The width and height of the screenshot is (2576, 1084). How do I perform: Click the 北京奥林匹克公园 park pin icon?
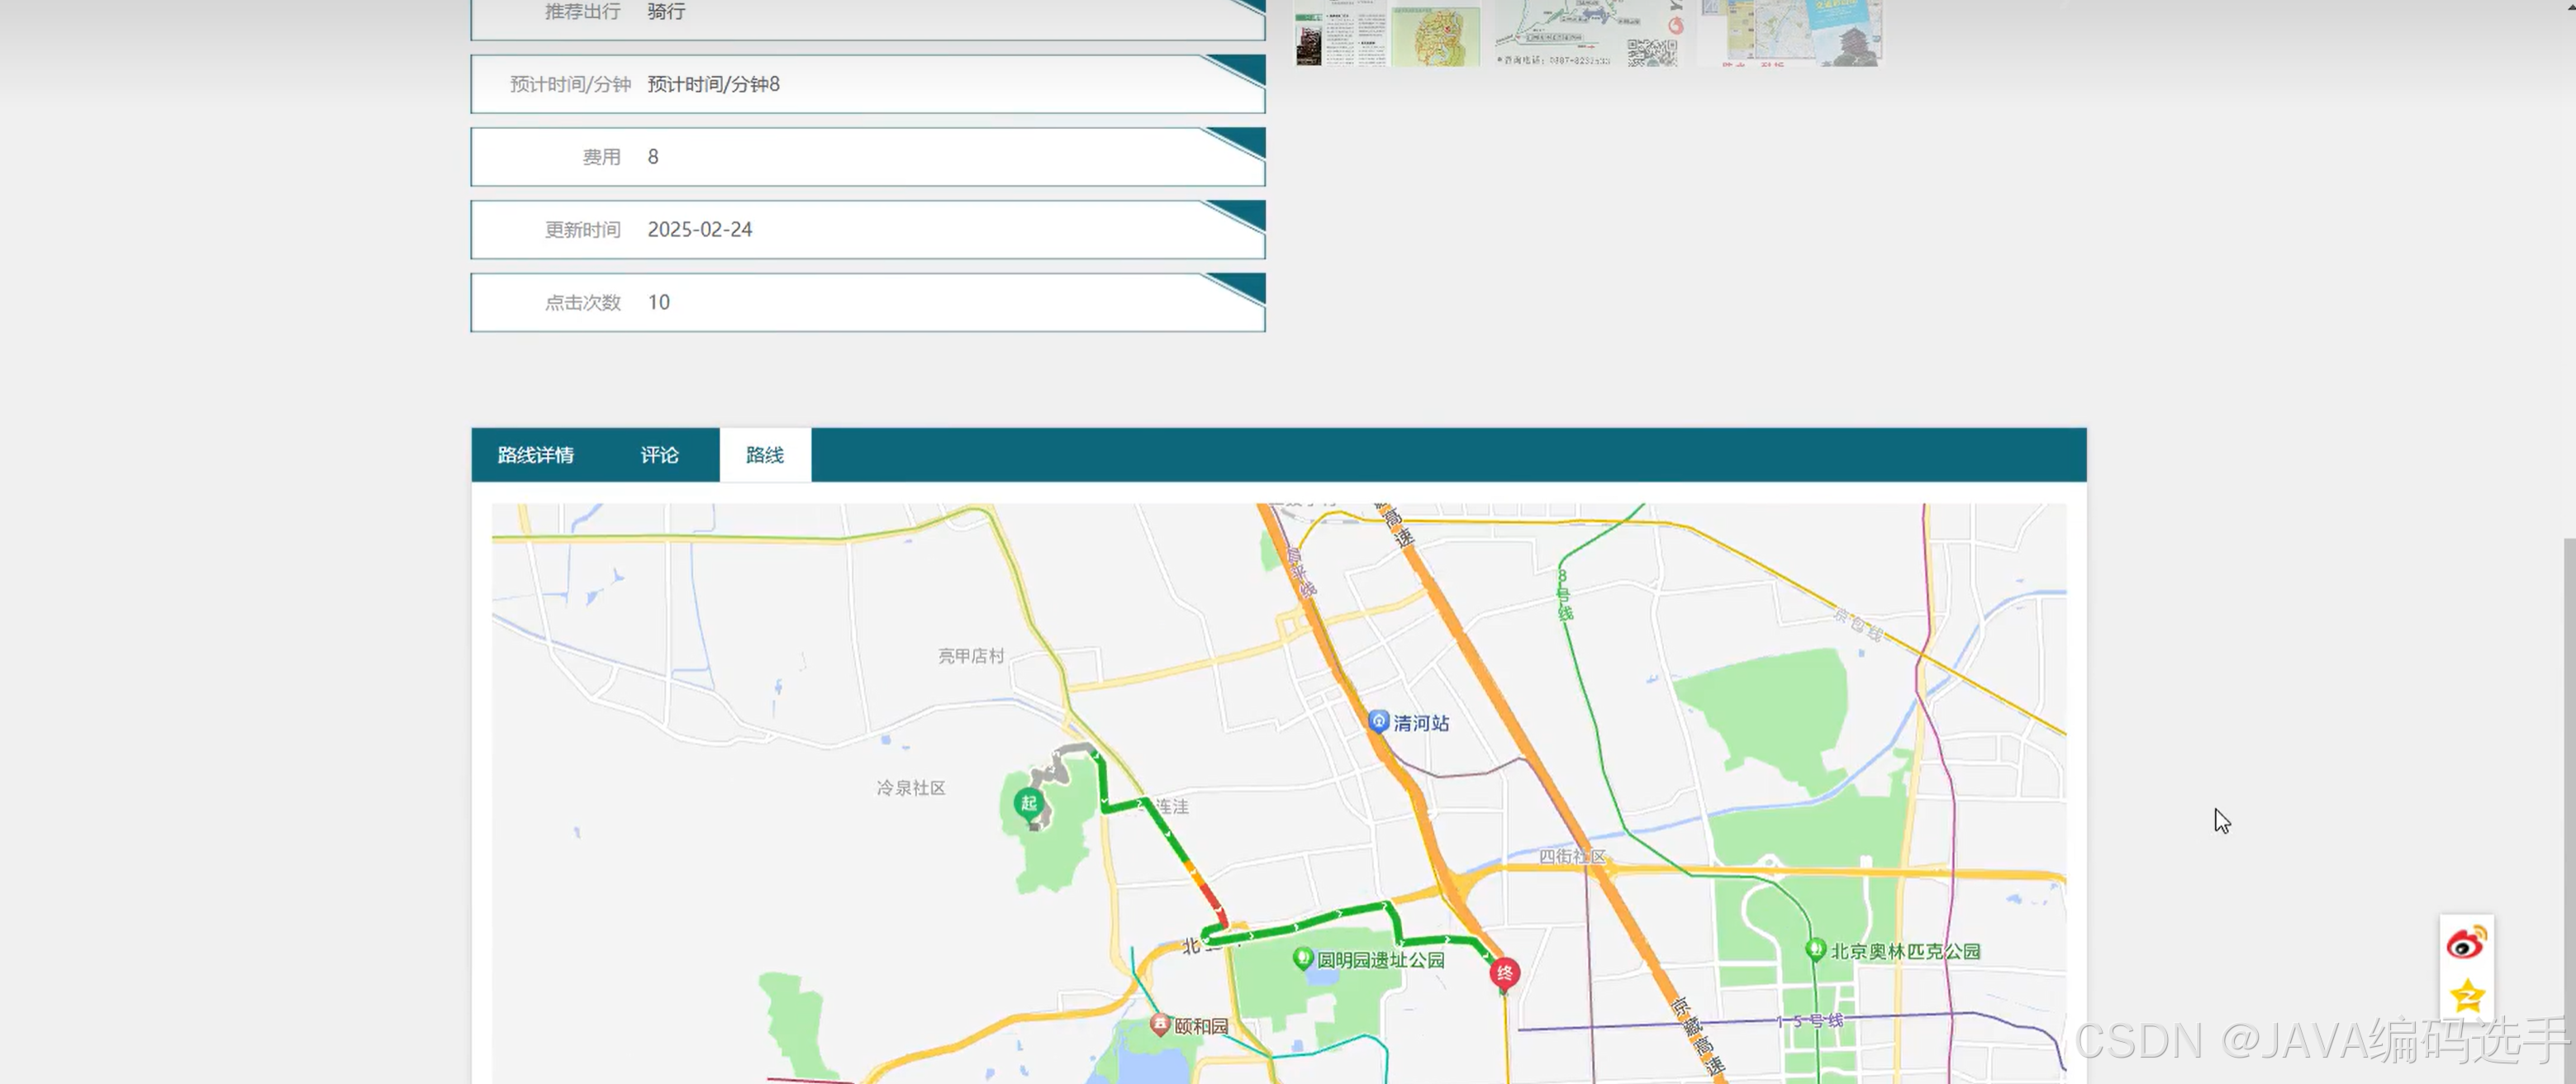pyautogui.click(x=1815, y=949)
